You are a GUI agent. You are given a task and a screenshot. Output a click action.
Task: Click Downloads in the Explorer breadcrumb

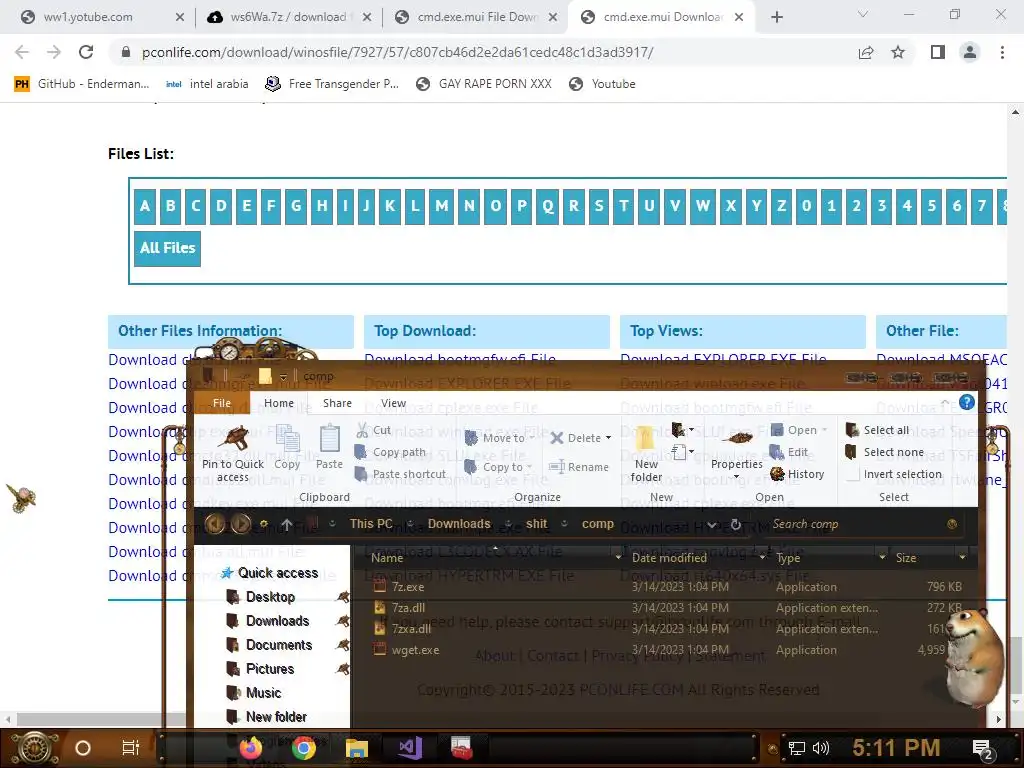(459, 524)
